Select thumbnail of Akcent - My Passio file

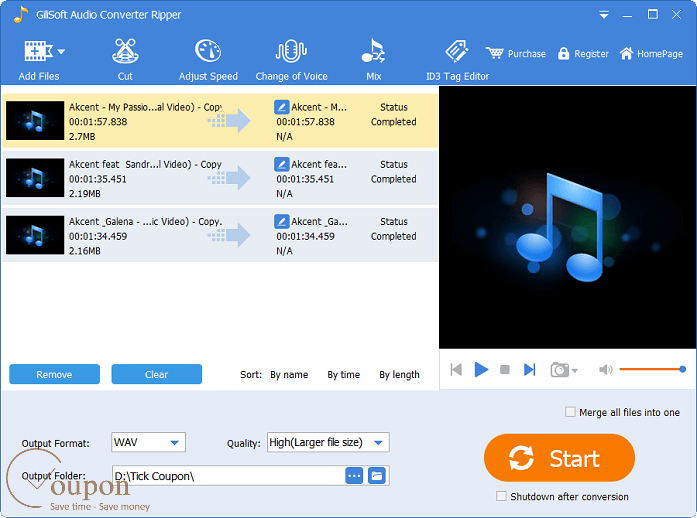click(35, 120)
